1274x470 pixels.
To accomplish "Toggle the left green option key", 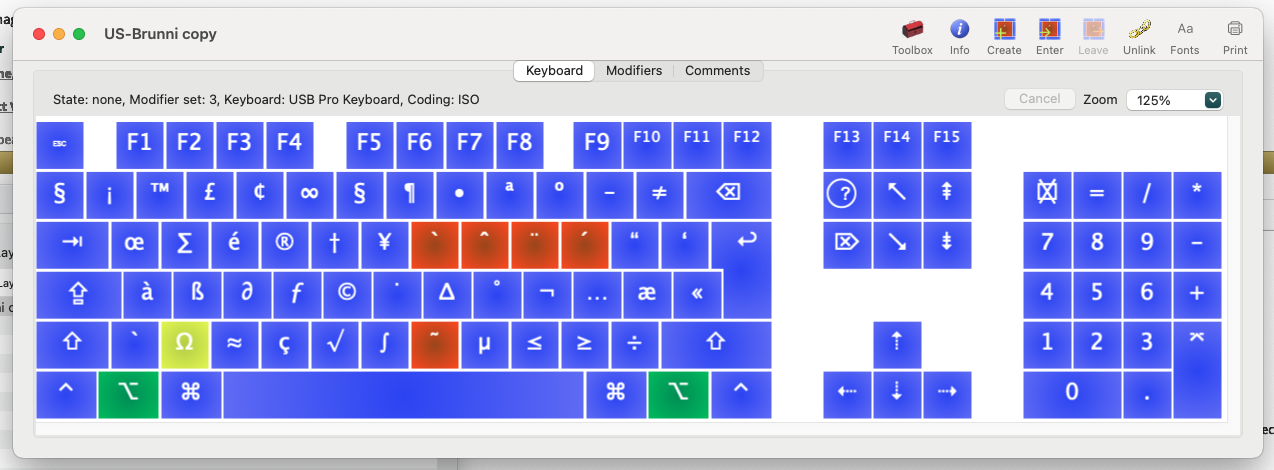I will pos(129,395).
